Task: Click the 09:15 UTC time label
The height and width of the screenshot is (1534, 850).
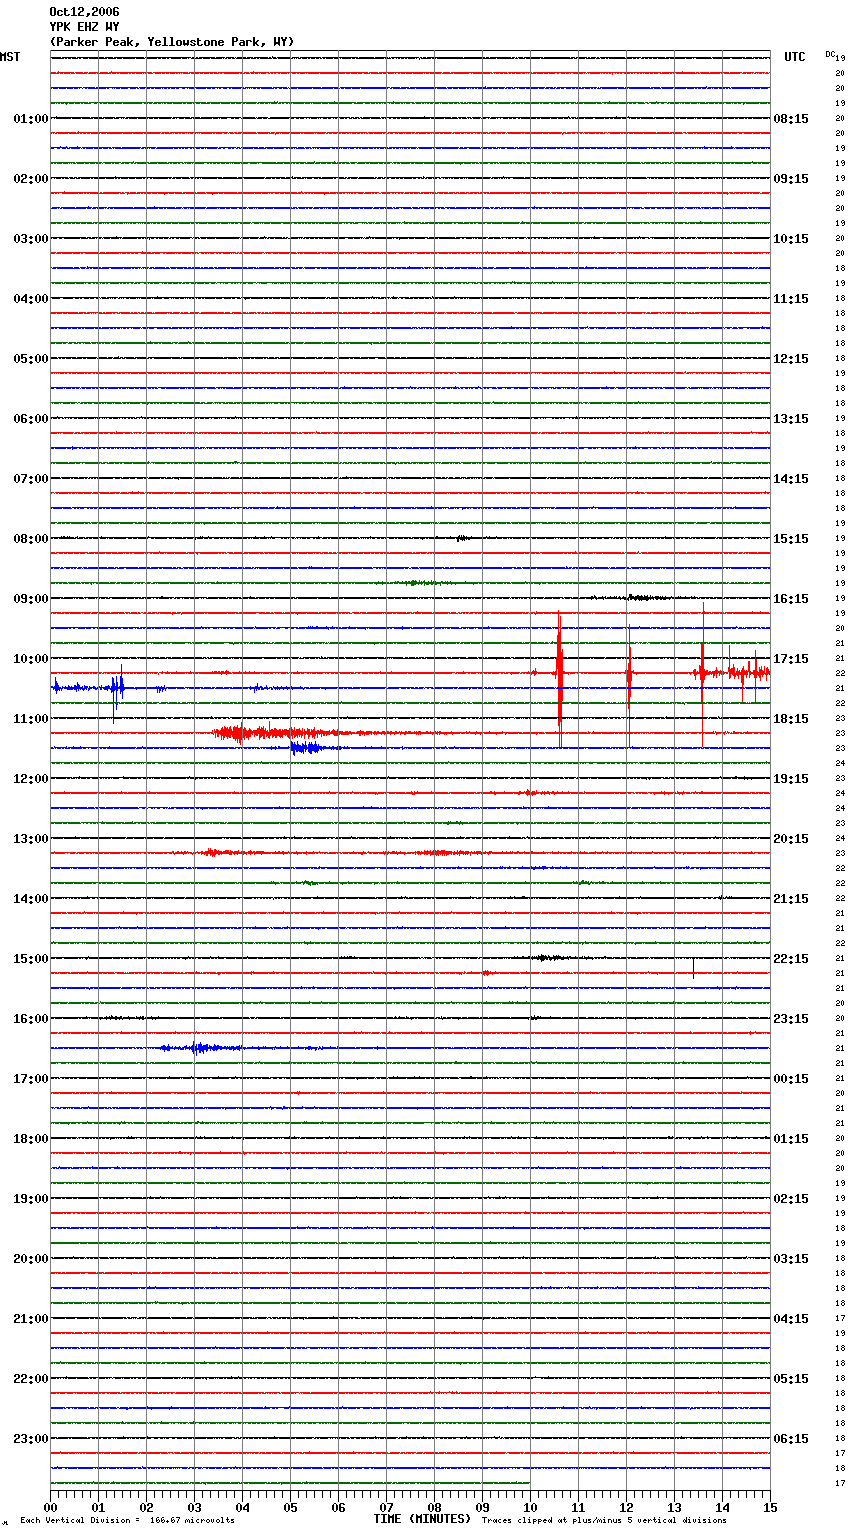Action: pos(791,179)
